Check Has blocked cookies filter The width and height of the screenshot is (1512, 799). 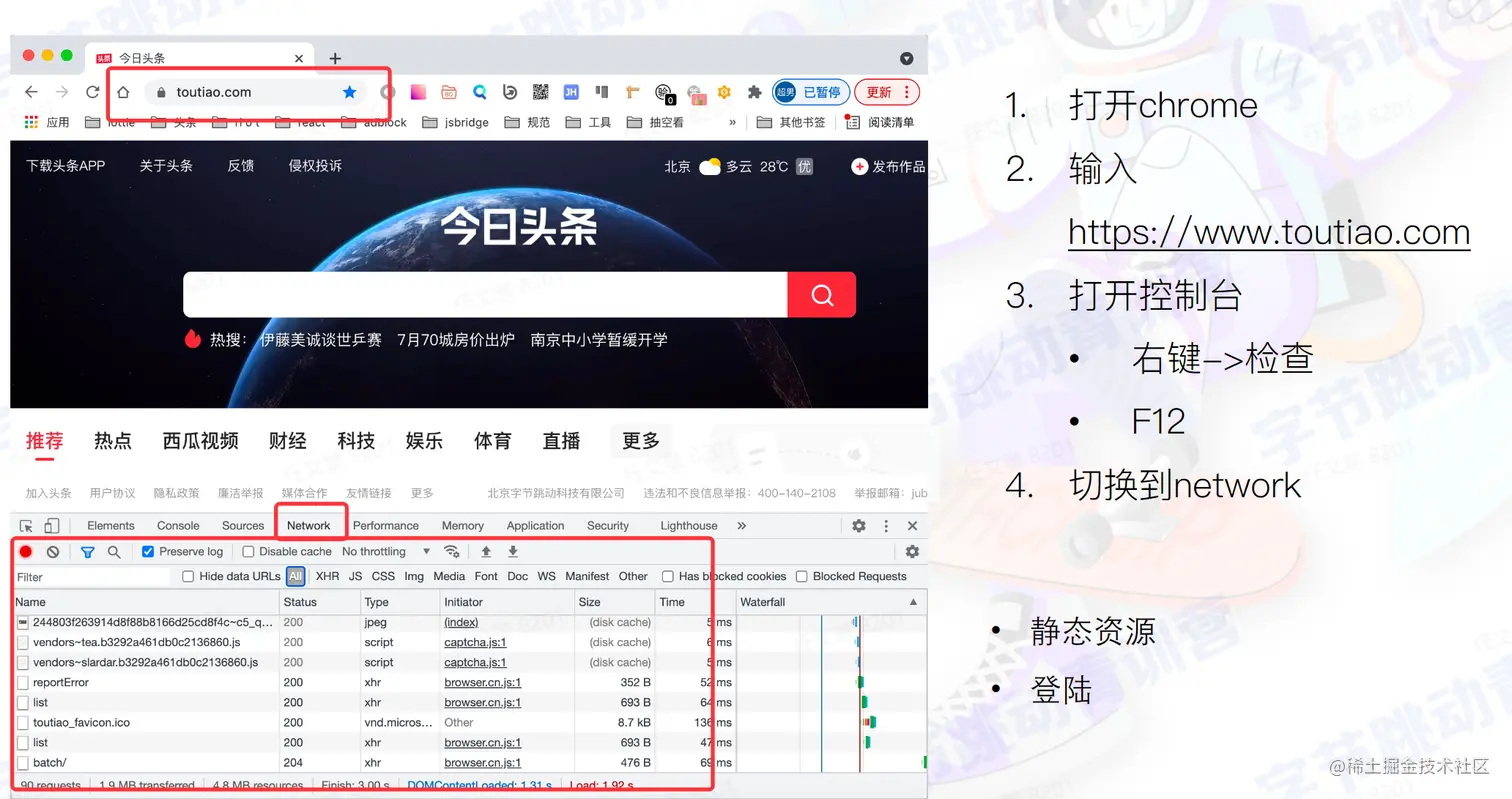coord(668,576)
